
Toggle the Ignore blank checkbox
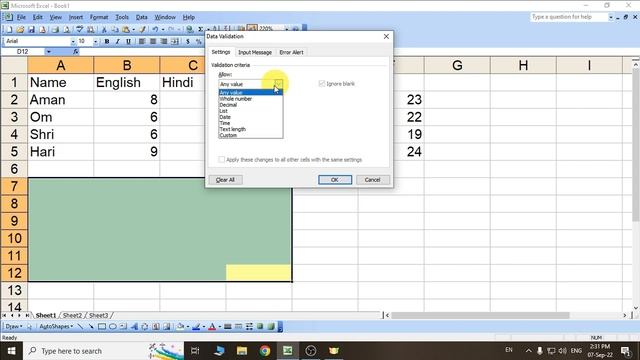click(322, 84)
